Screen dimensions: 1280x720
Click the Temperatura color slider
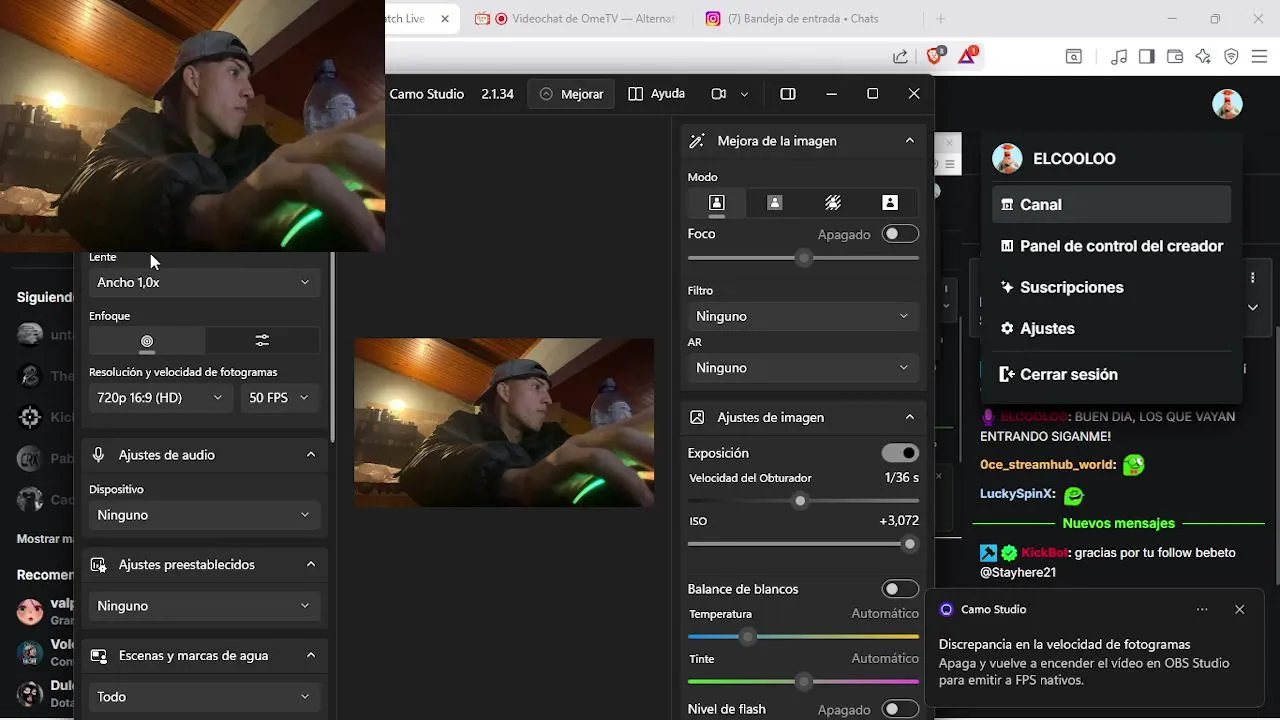tap(803, 636)
